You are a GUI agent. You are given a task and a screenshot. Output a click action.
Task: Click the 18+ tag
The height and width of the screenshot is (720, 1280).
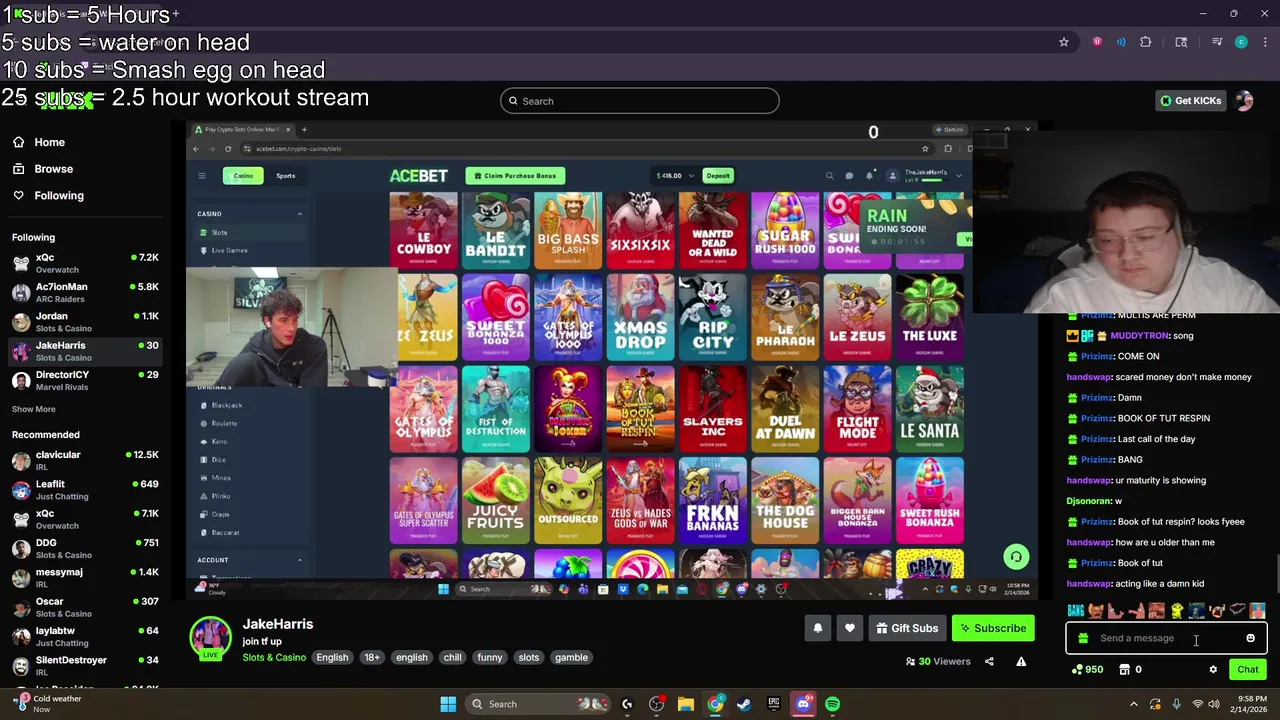[x=372, y=657]
